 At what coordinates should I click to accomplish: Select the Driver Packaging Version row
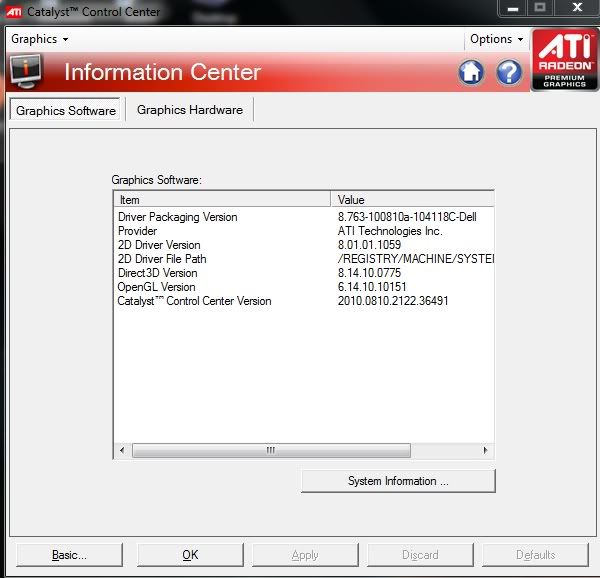click(x=304, y=217)
